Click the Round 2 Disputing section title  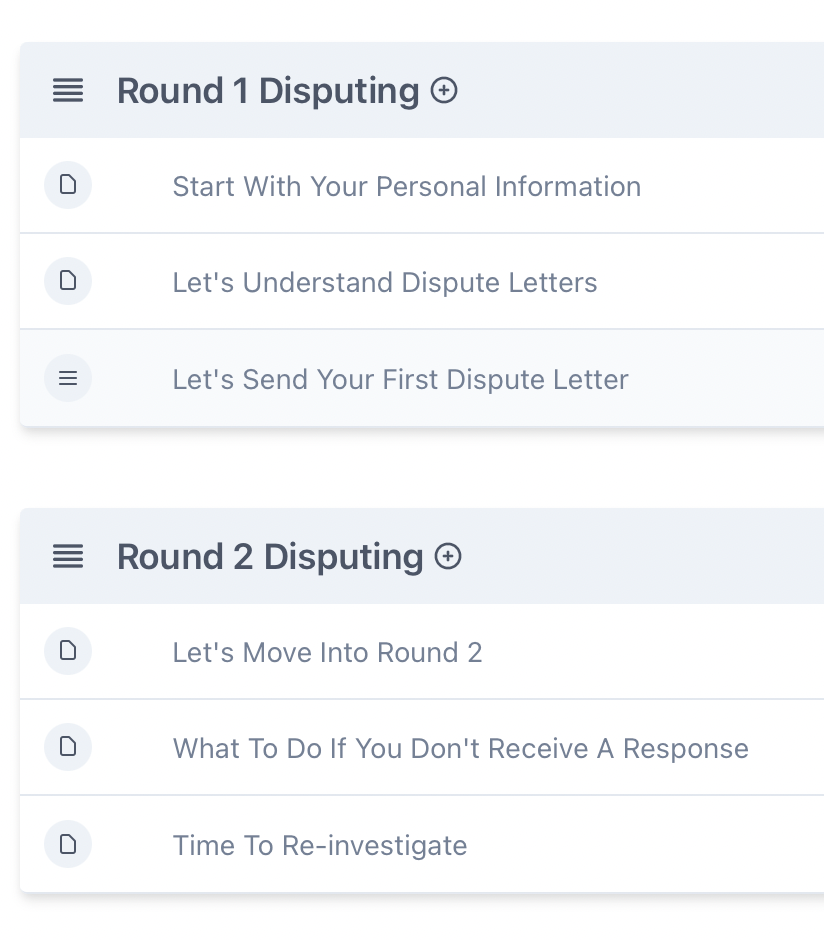click(x=270, y=557)
